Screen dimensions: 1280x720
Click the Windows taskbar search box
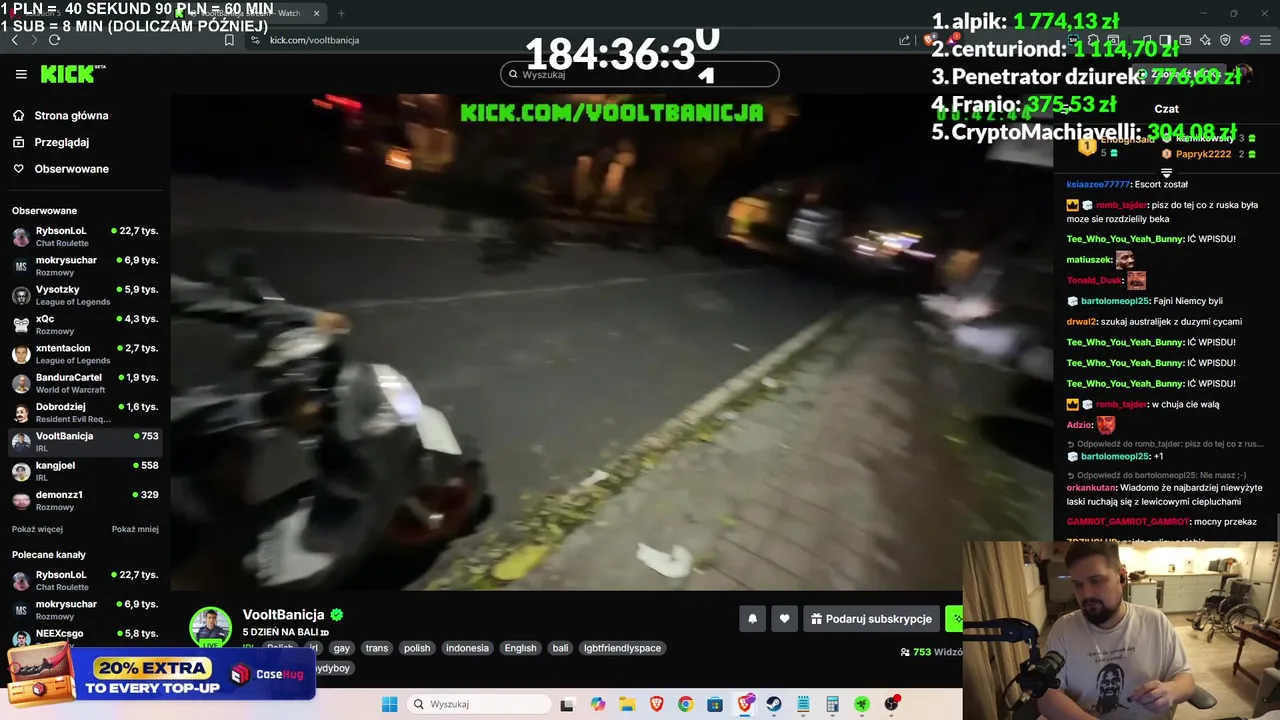[480, 704]
